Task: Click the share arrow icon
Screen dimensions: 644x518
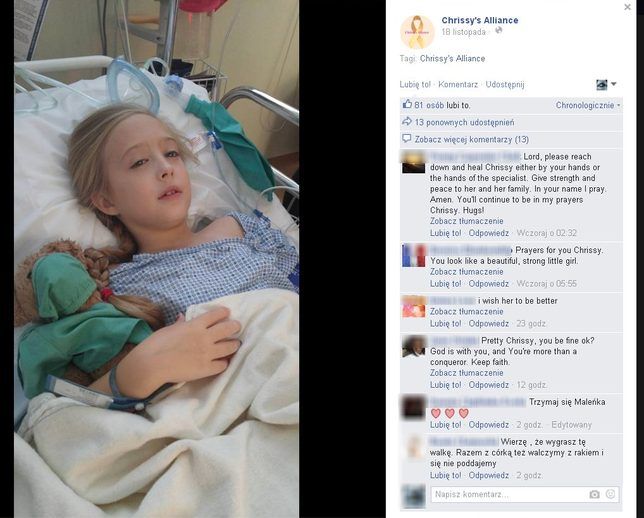Action: [x=407, y=121]
